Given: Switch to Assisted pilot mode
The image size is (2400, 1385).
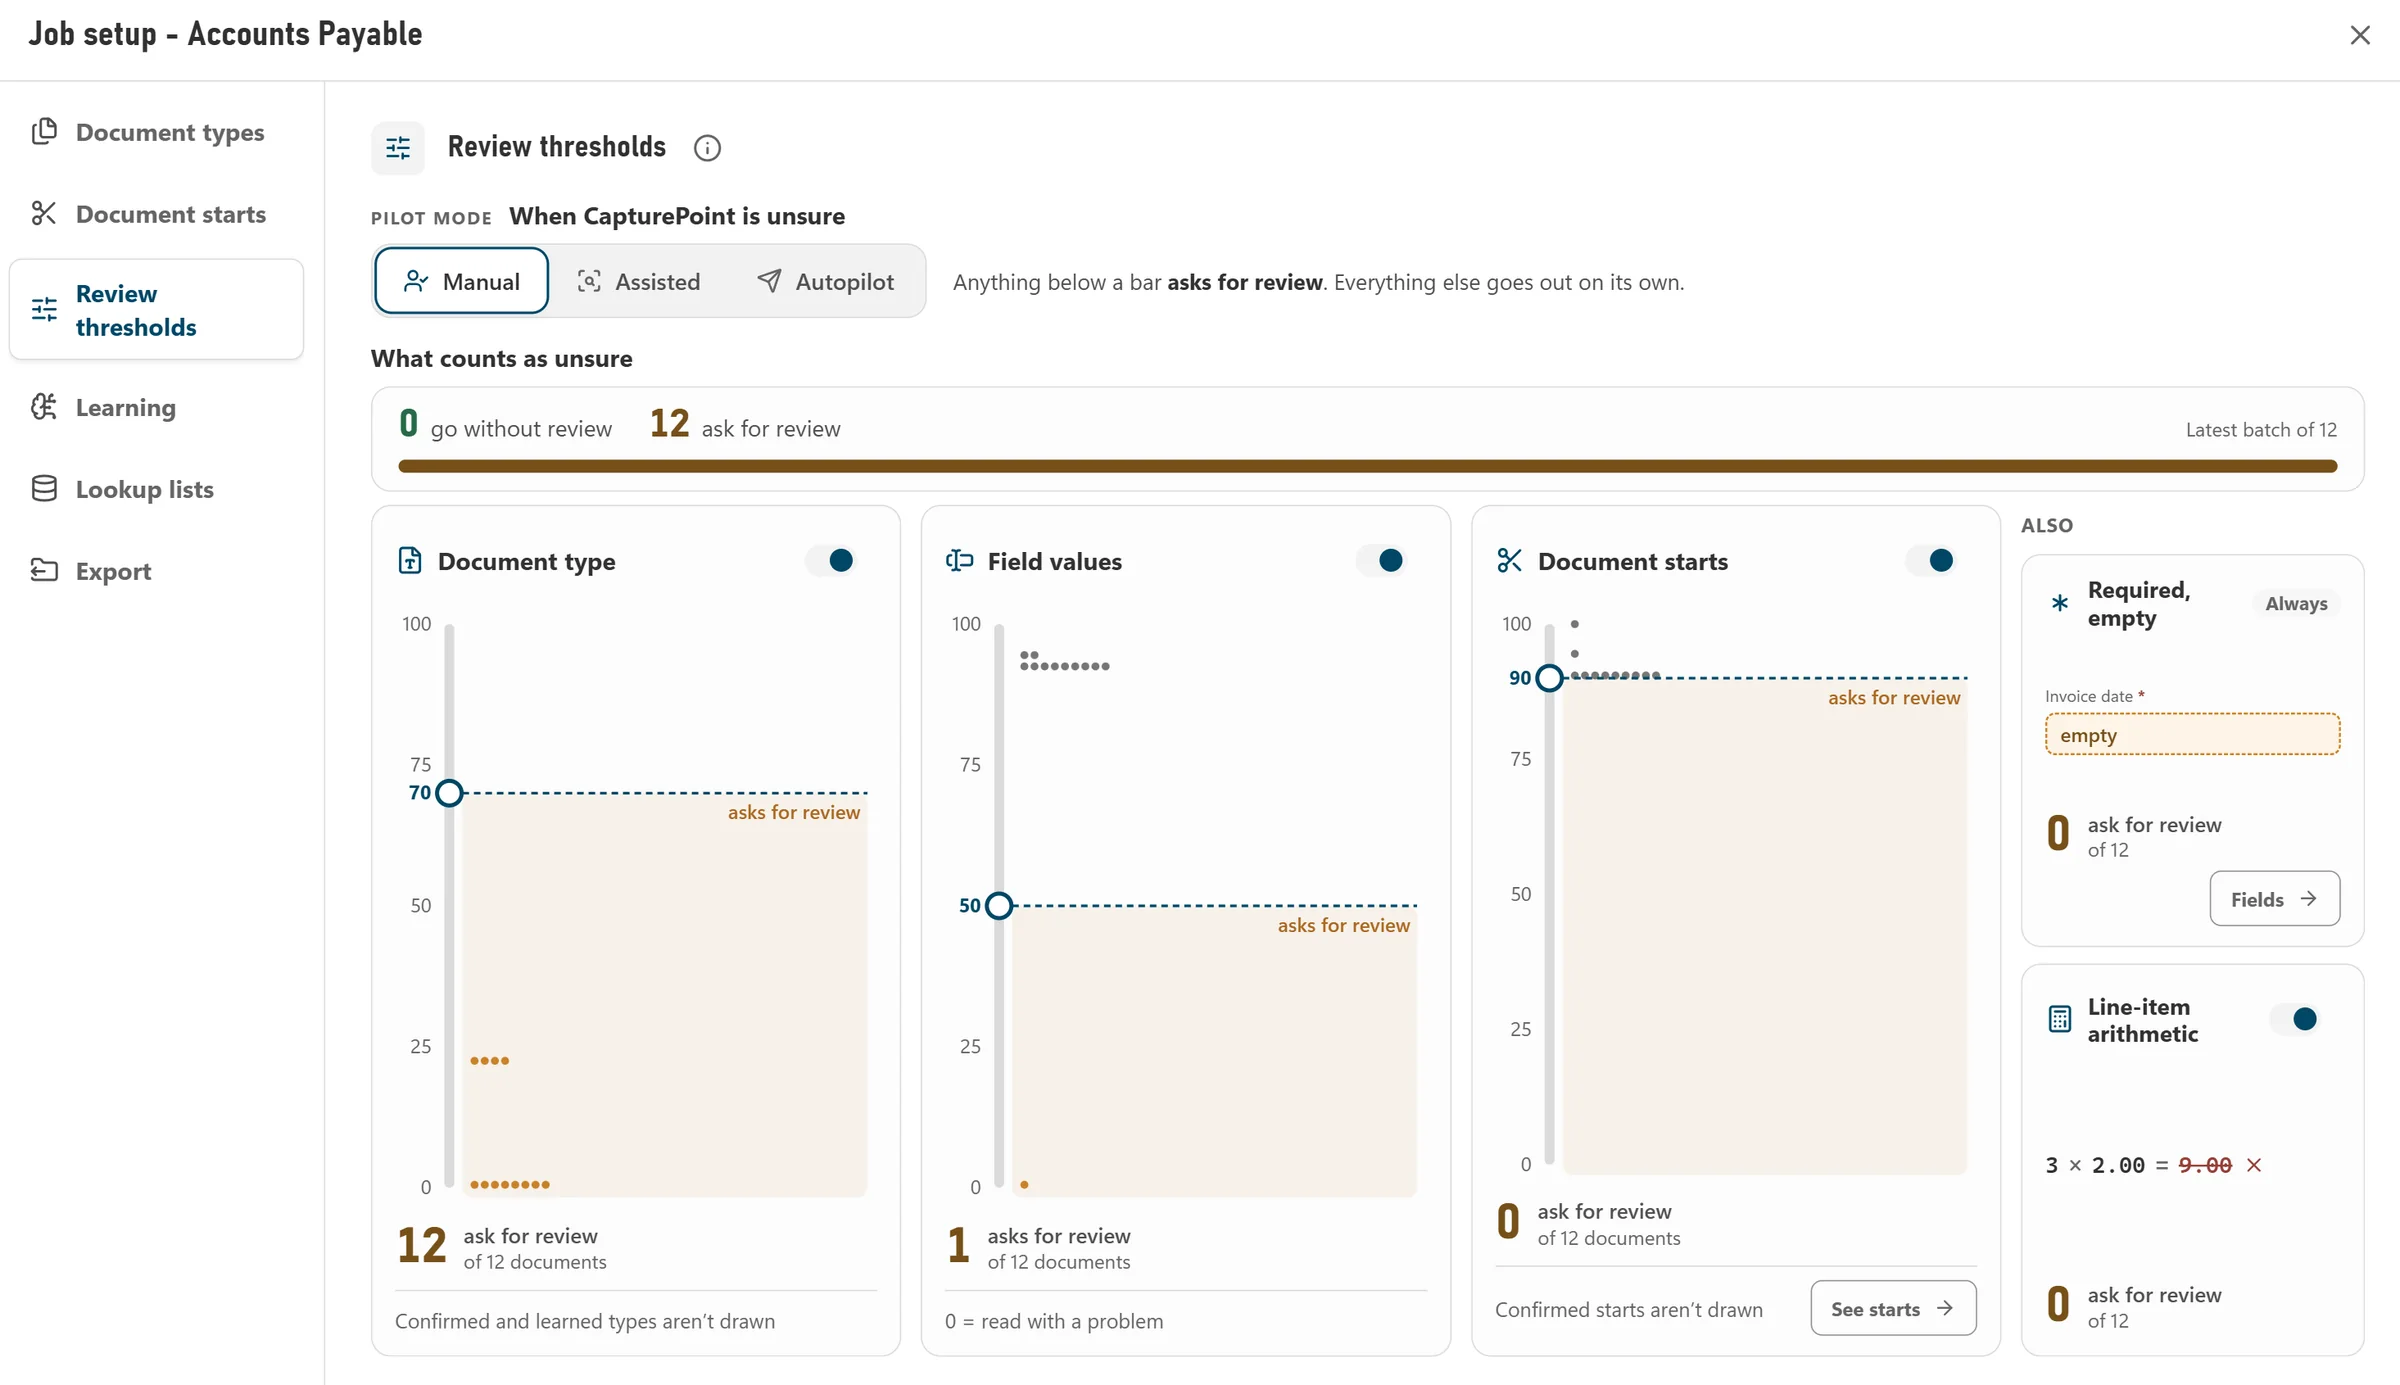Looking at the screenshot, I should coord(639,281).
